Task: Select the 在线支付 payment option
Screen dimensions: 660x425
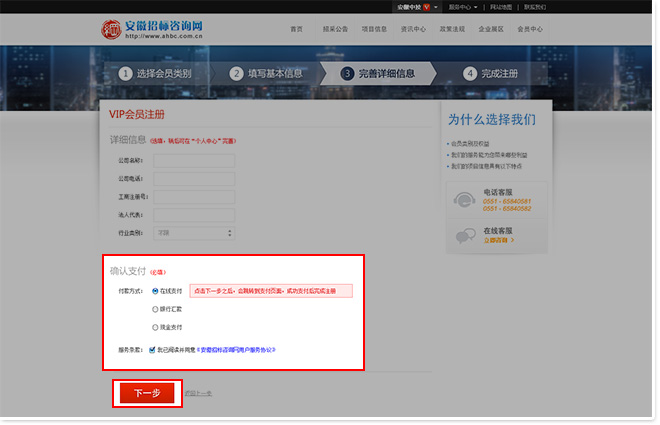Action: pos(155,291)
